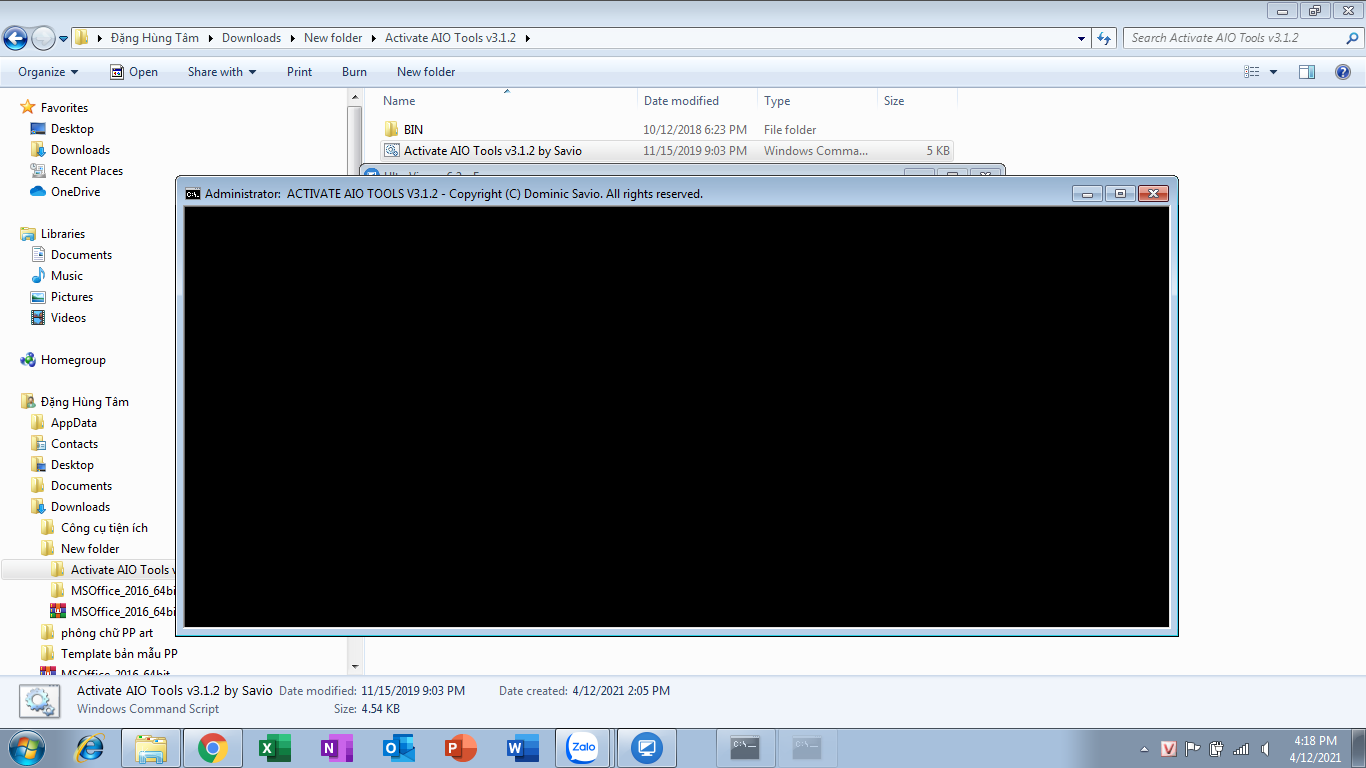Image resolution: width=1366 pixels, height=768 pixels.
Task: Open the Videos library
Action: pos(68,318)
